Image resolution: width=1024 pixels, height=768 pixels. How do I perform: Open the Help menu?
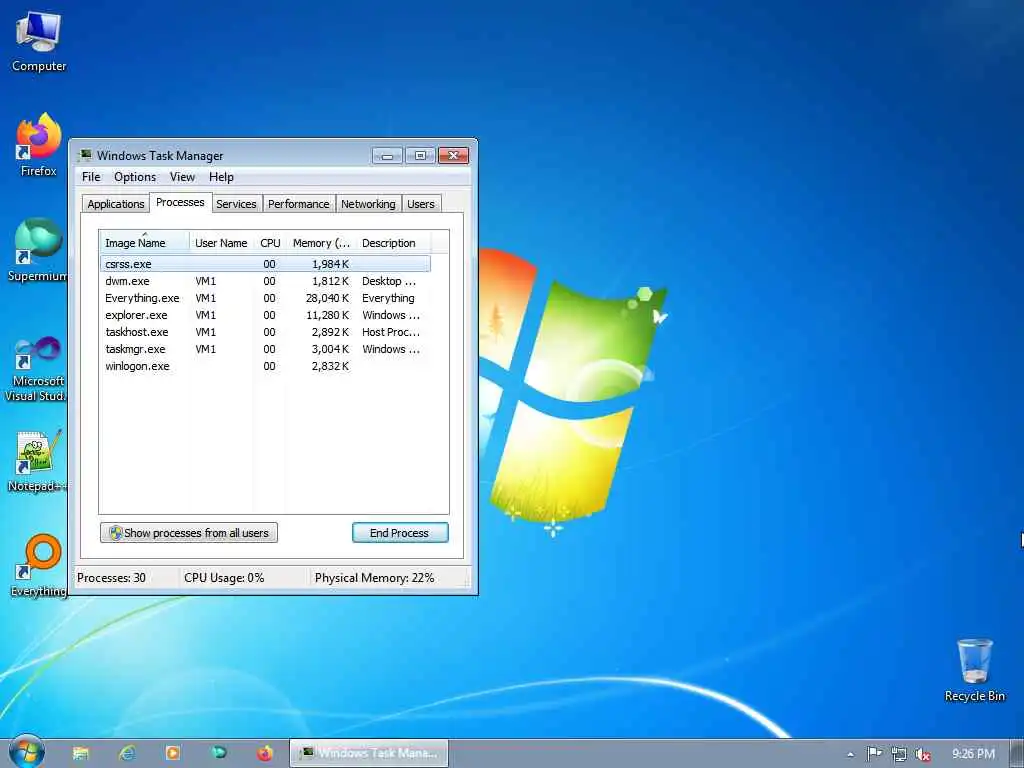pos(221,177)
